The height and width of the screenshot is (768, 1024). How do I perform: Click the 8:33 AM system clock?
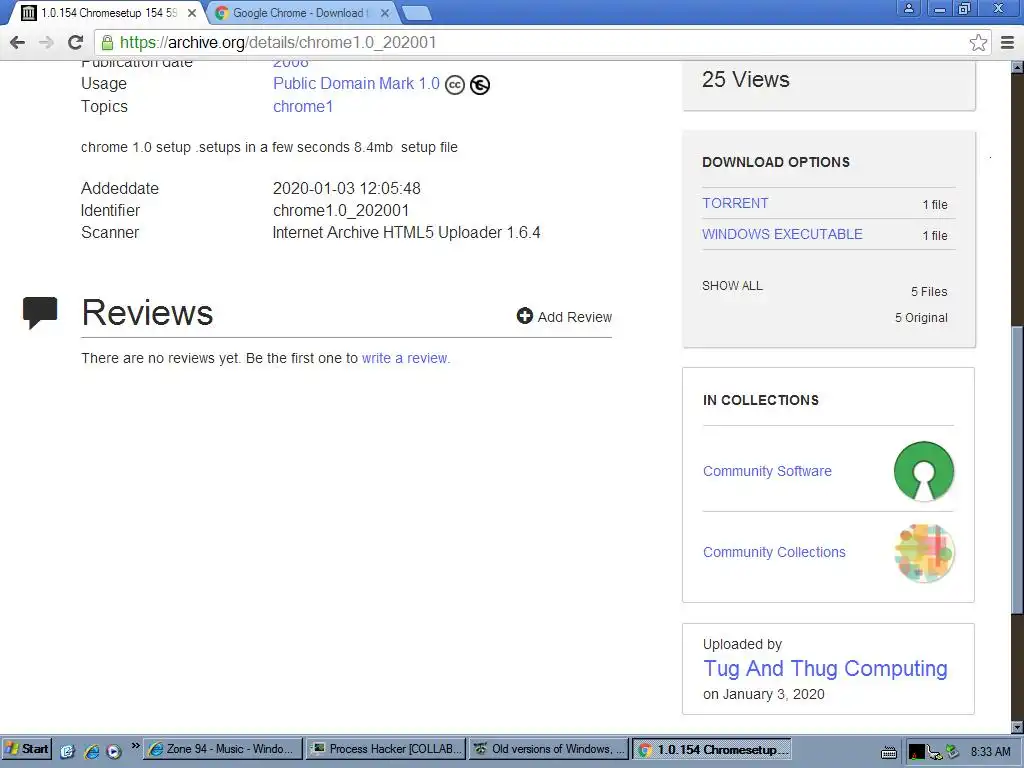tap(990, 752)
